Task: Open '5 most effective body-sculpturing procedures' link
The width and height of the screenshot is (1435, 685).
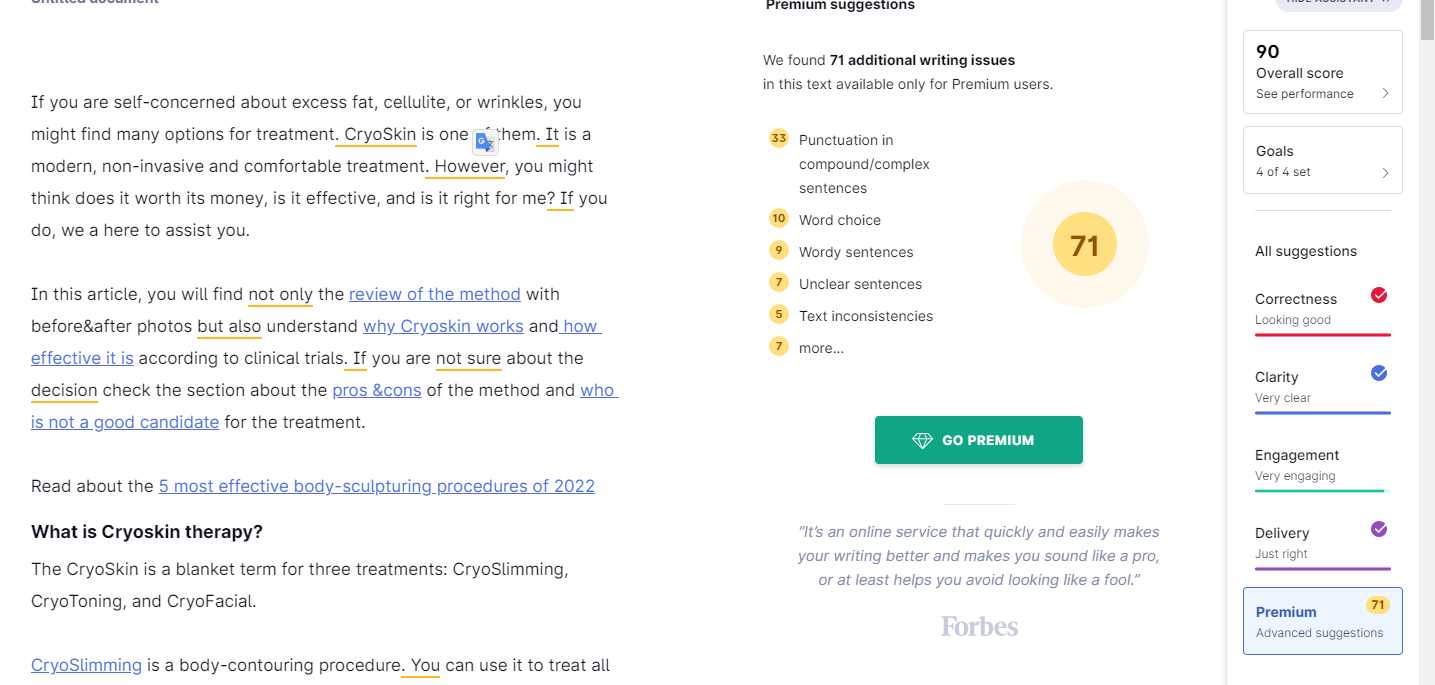Action: (377, 486)
